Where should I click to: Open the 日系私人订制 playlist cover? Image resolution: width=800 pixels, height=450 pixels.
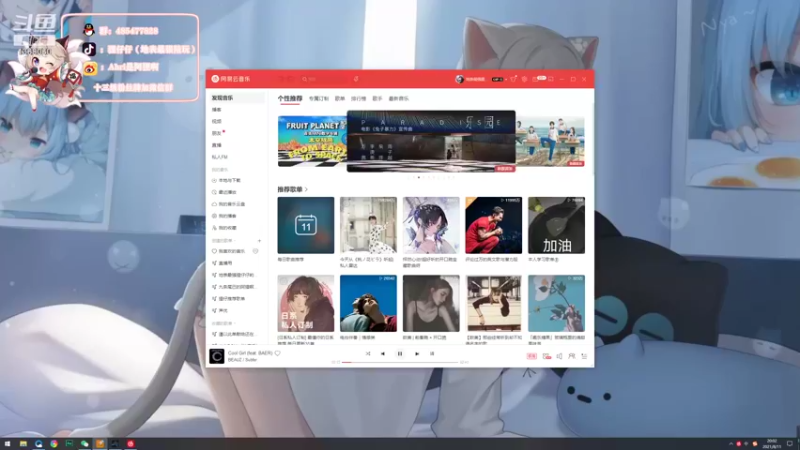point(306,304)
